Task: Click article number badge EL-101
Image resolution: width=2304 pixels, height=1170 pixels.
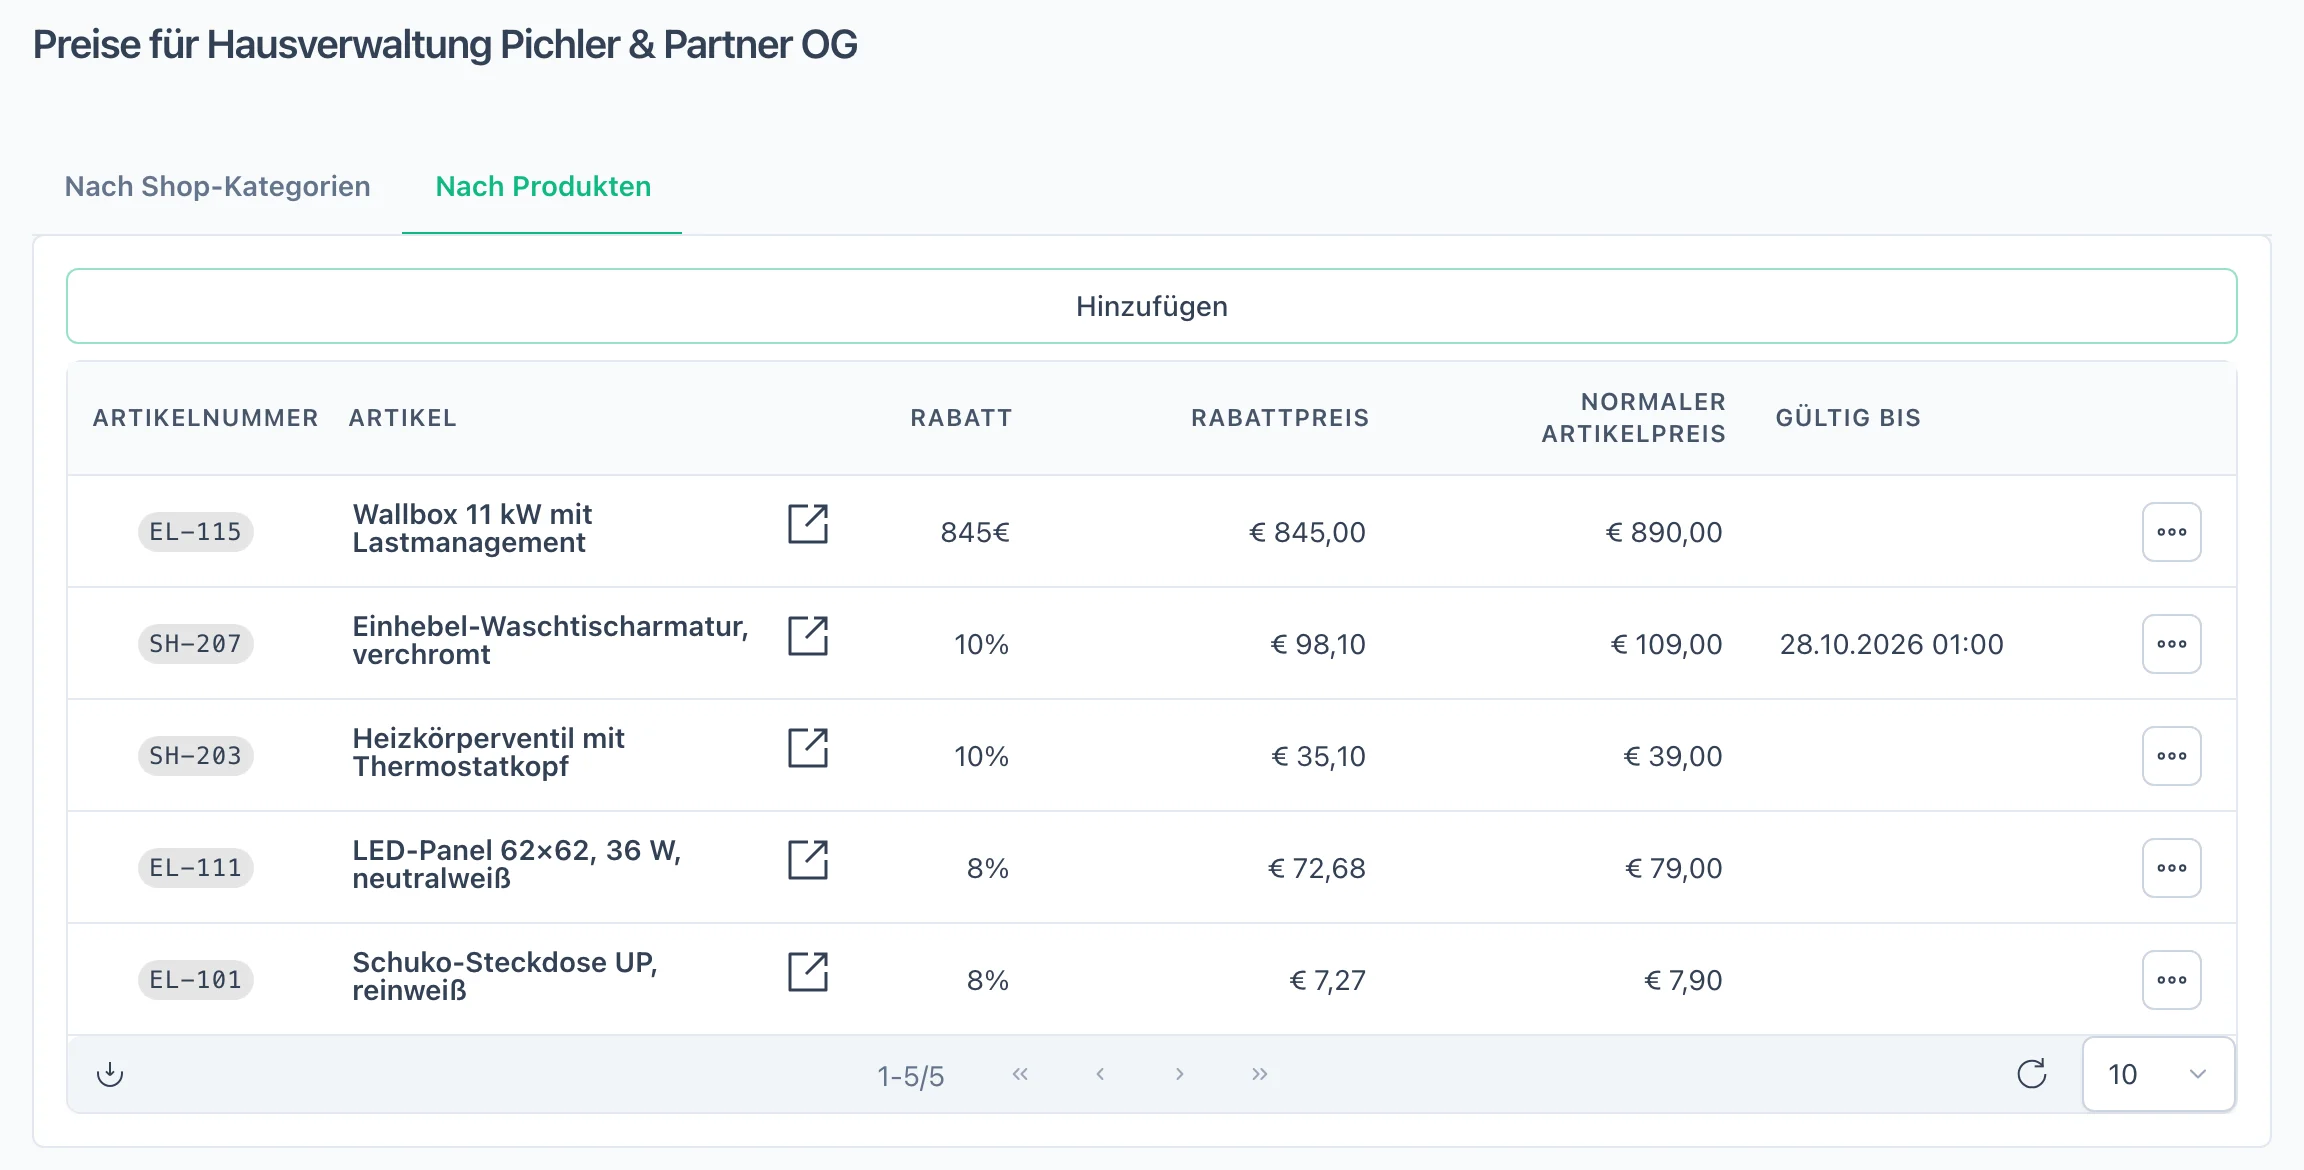Action: coord(195,980)
